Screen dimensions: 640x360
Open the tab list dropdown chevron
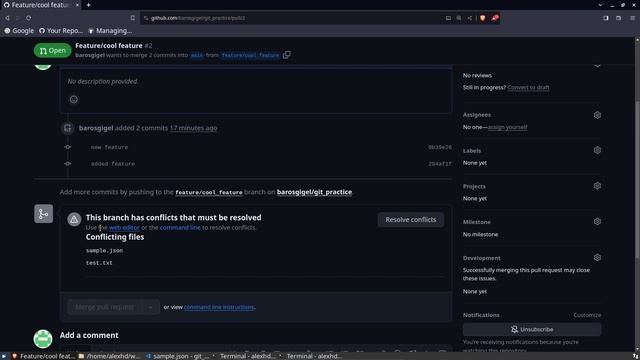(x=600, y=5)
